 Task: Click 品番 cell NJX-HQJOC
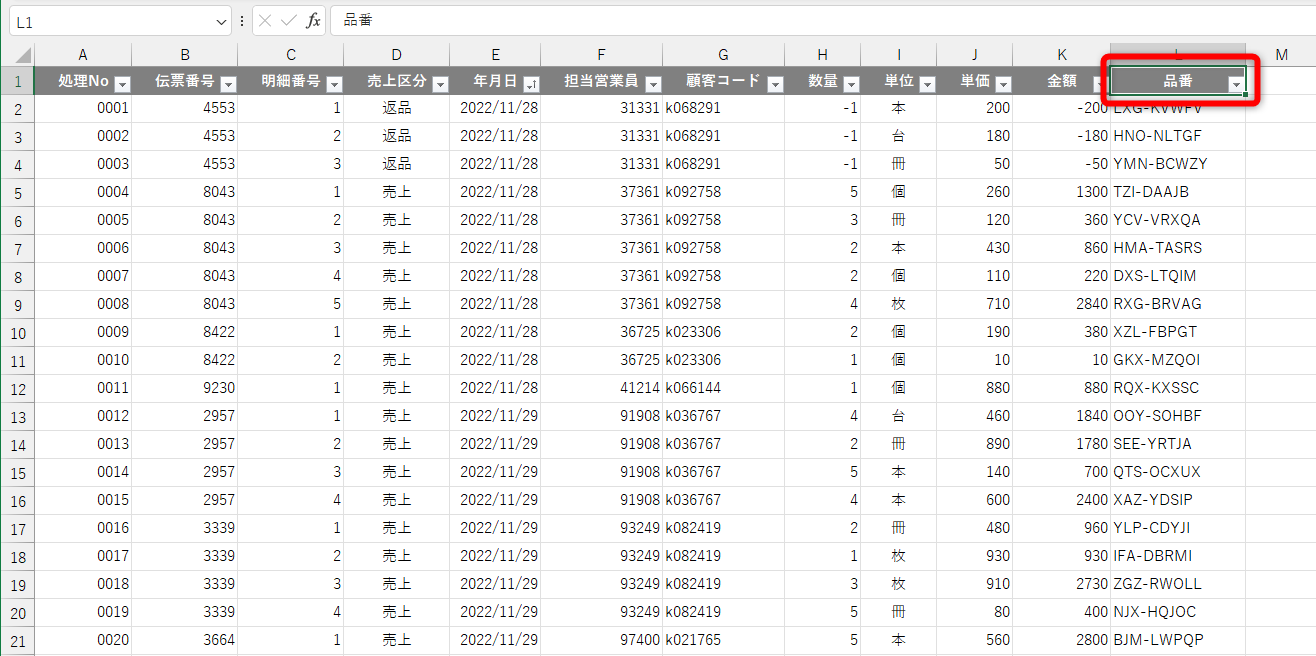[x=1178, y=612]
